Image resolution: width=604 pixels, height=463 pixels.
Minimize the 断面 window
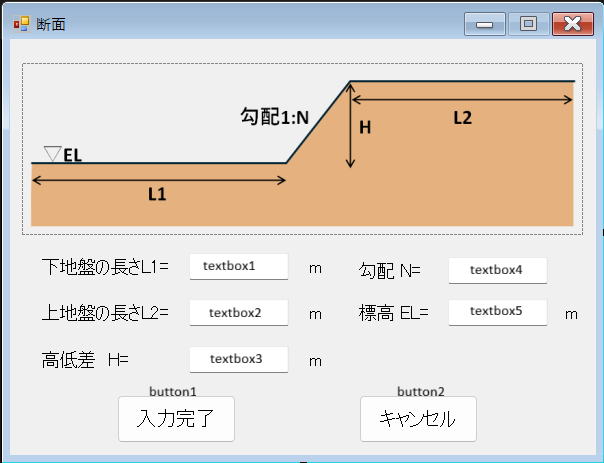coord(484,24)
